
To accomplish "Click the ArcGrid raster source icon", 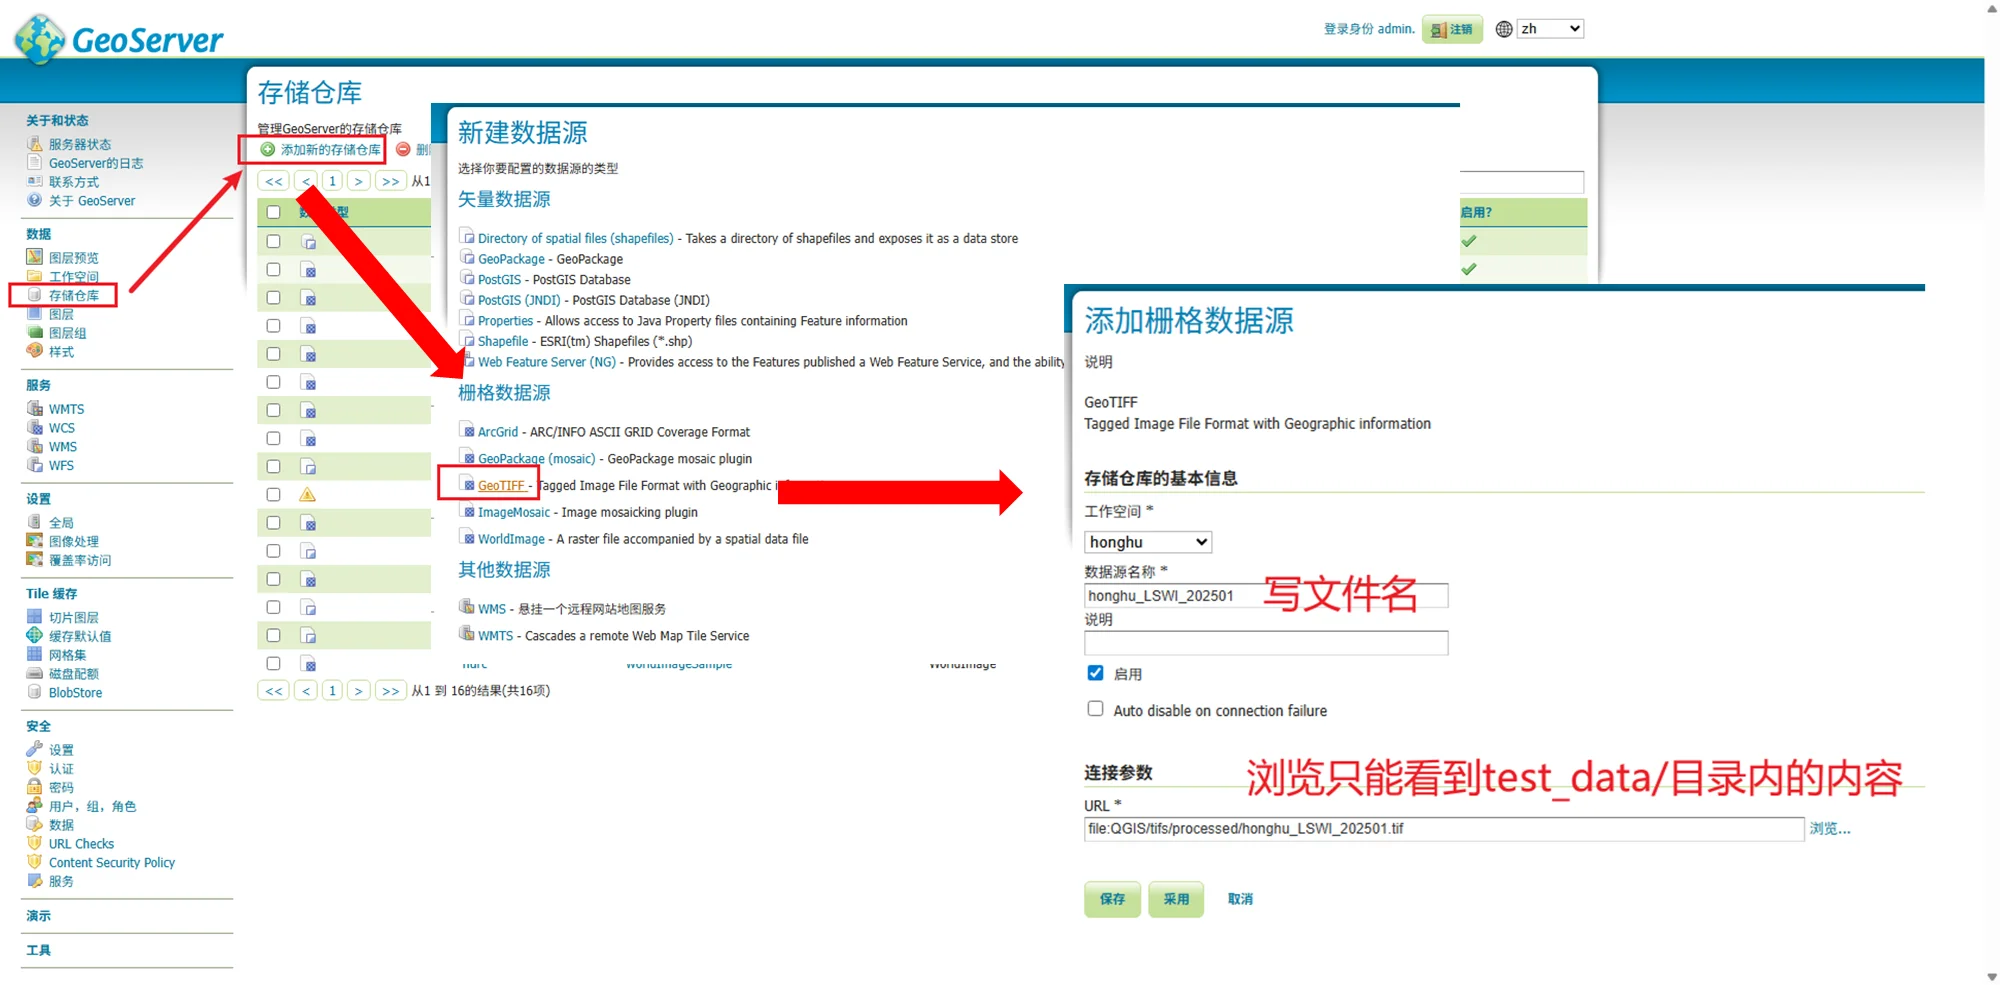I will pyautogui.click(x=467, y=431).
